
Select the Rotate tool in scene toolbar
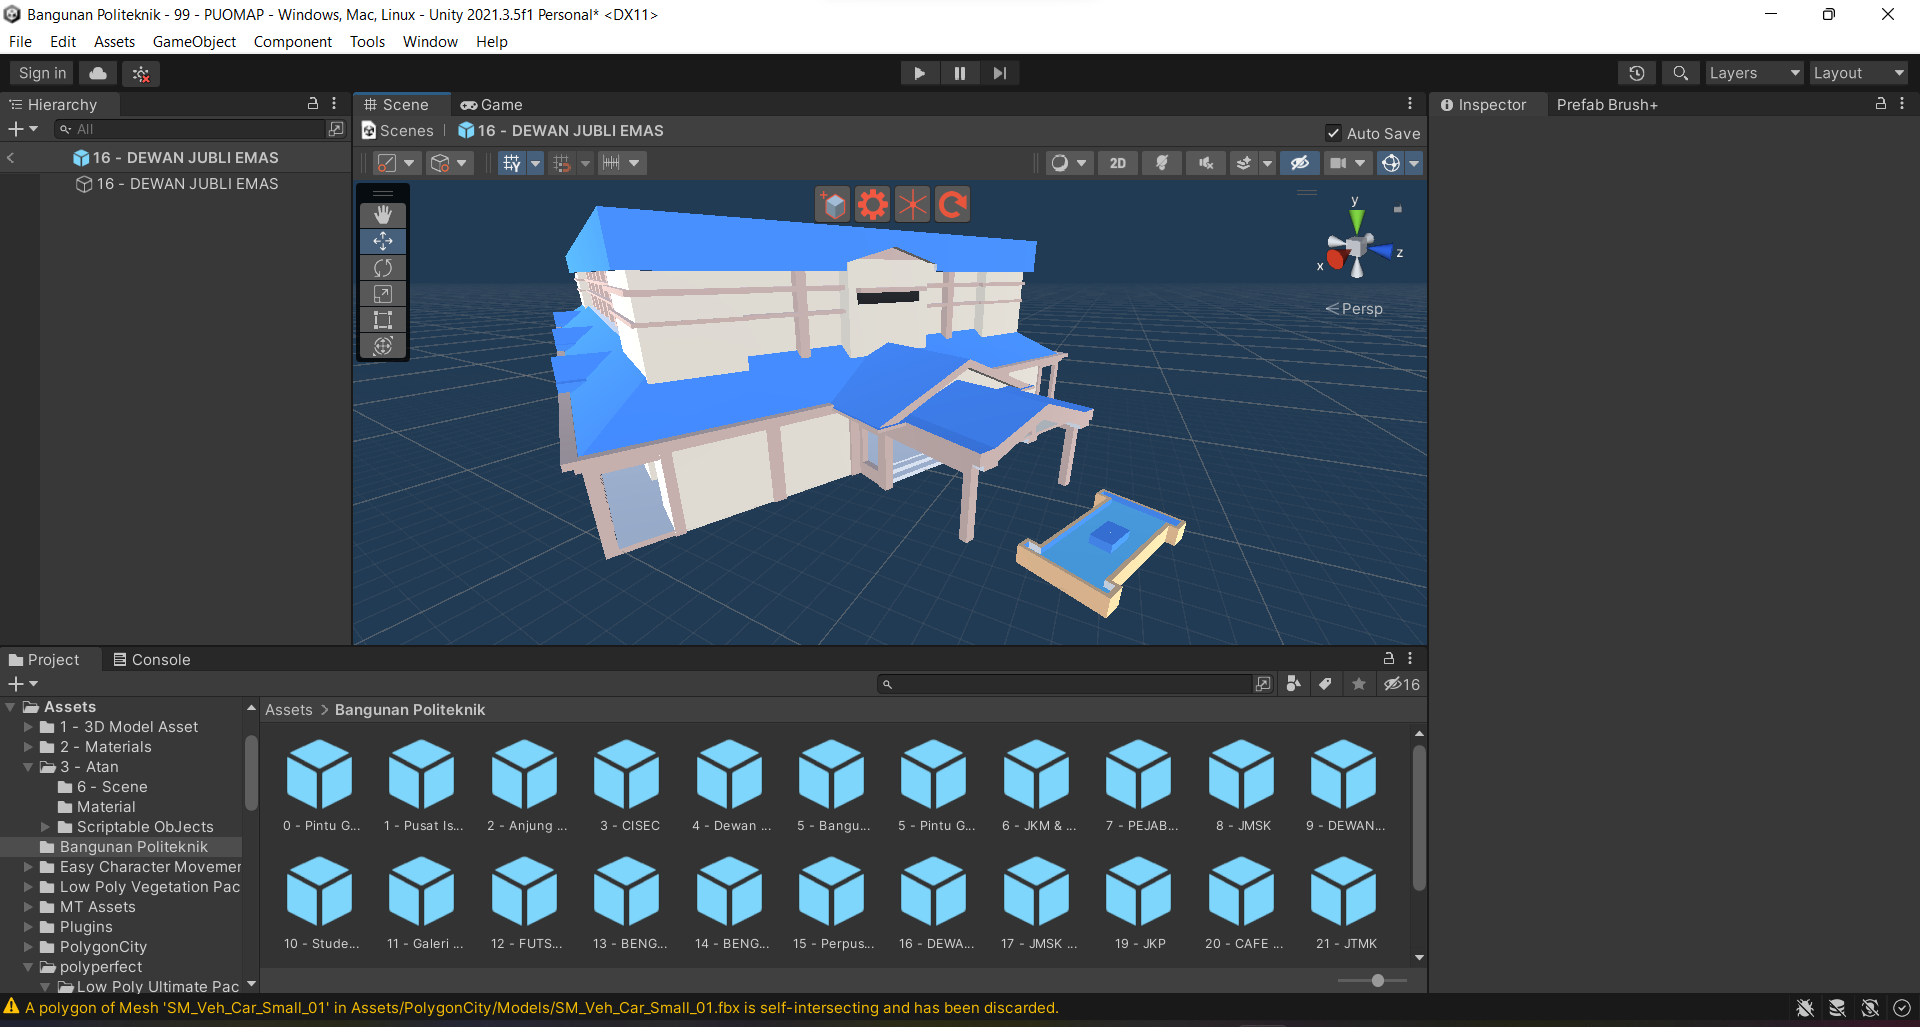pos(383,268)
